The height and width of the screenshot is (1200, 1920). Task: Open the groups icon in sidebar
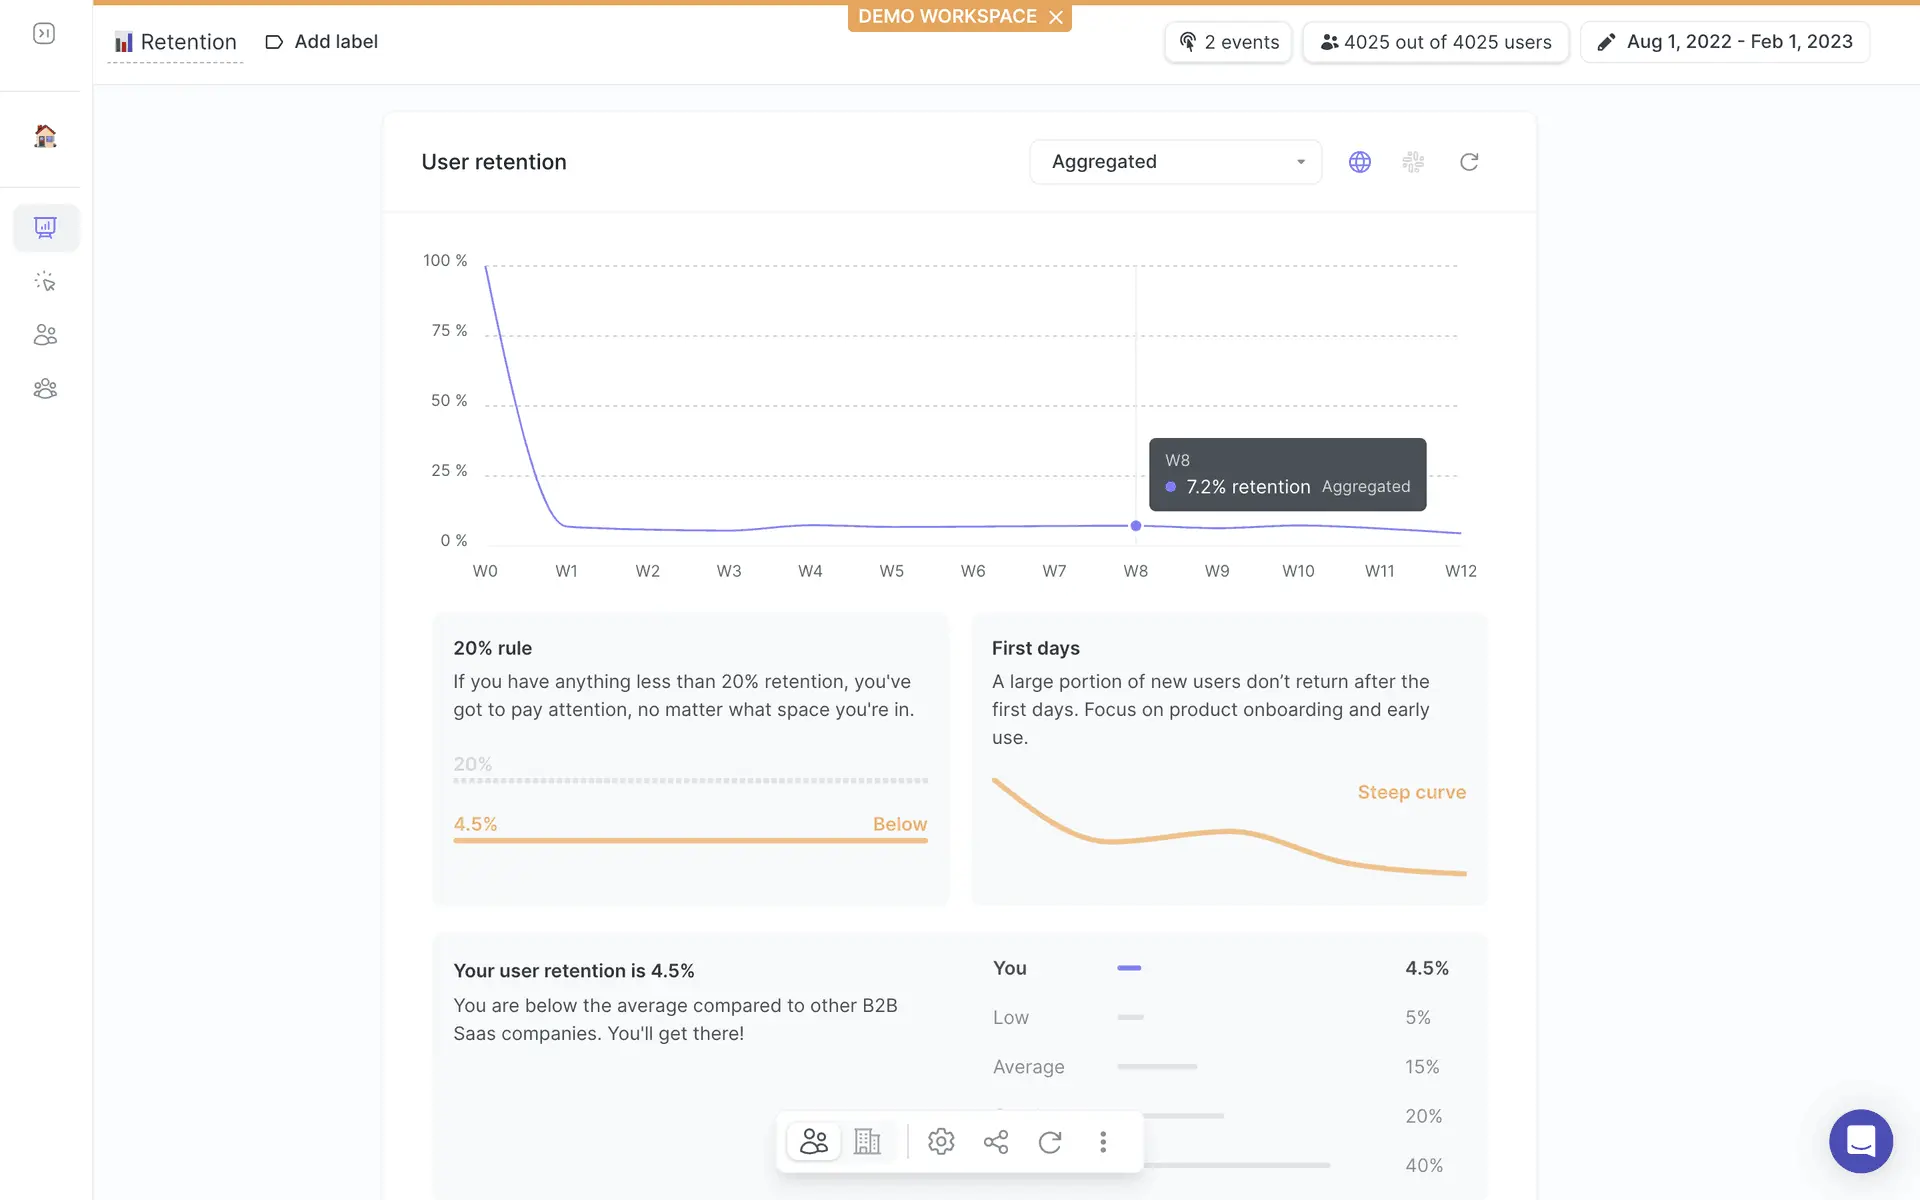[x=45, y=389]
